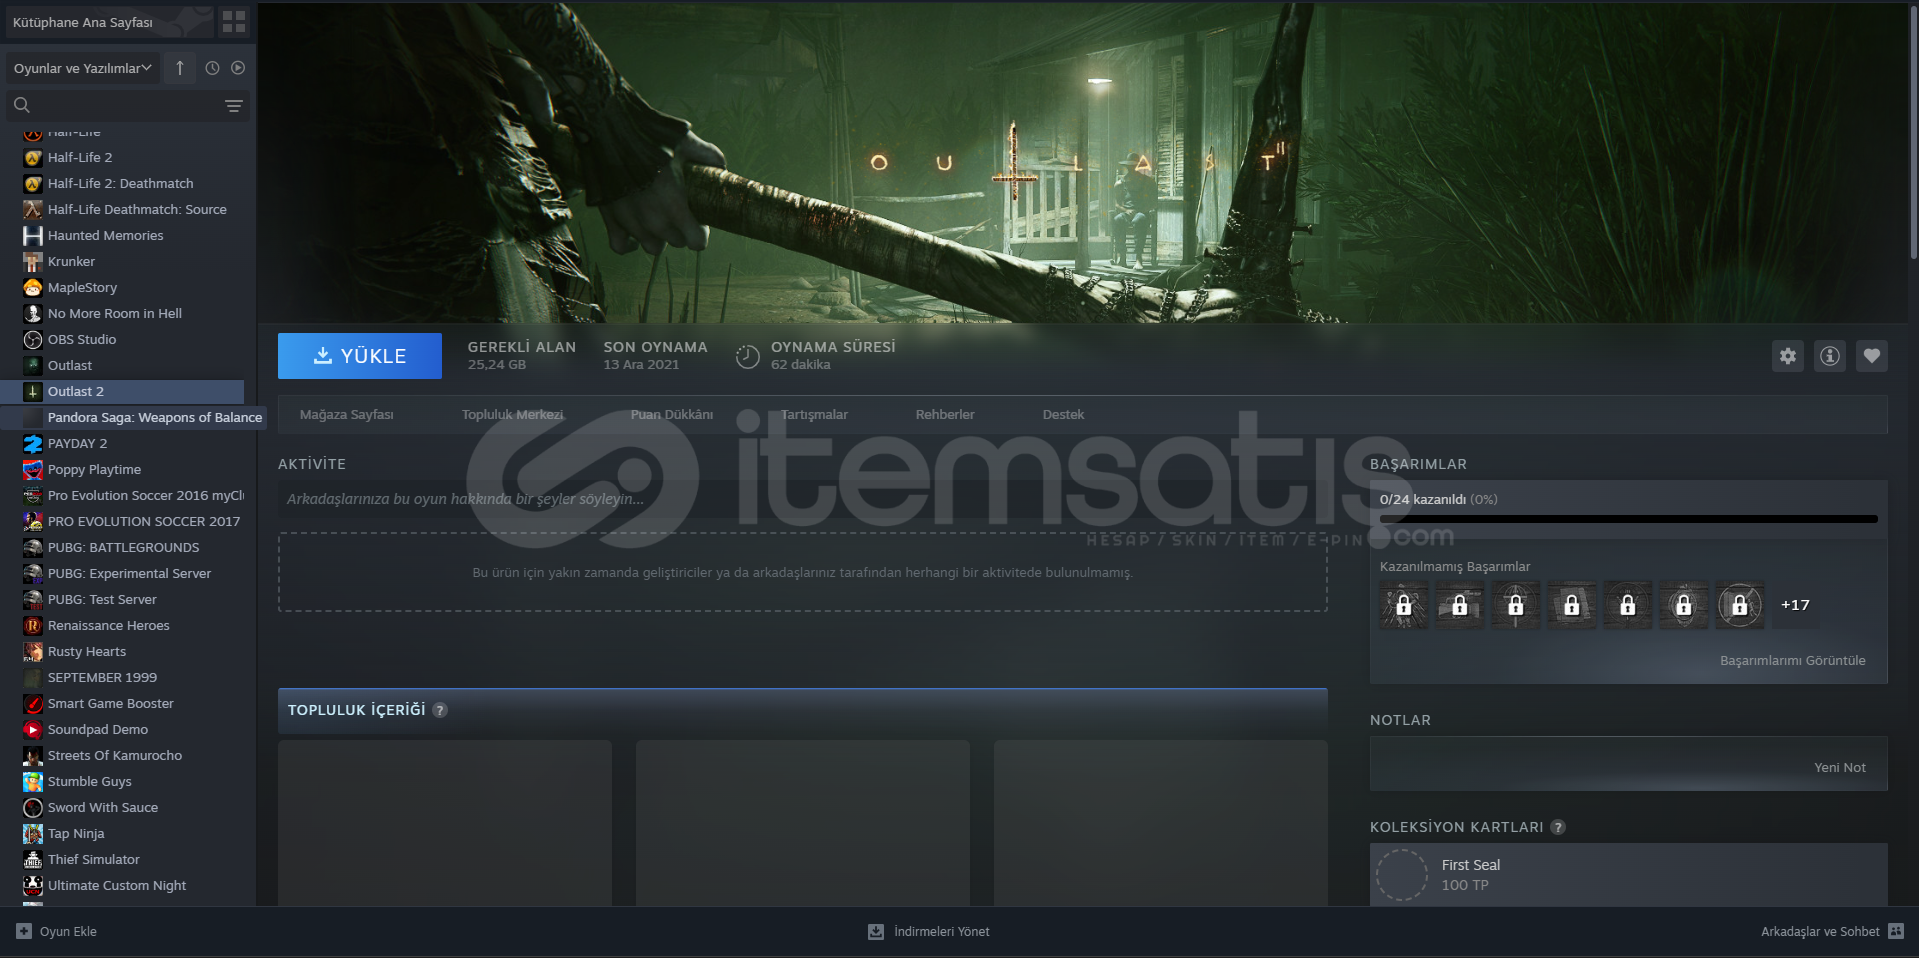Open the Topluluk Merkezi tab
This screenshot has height=958, width=1919.
(513, 414)
